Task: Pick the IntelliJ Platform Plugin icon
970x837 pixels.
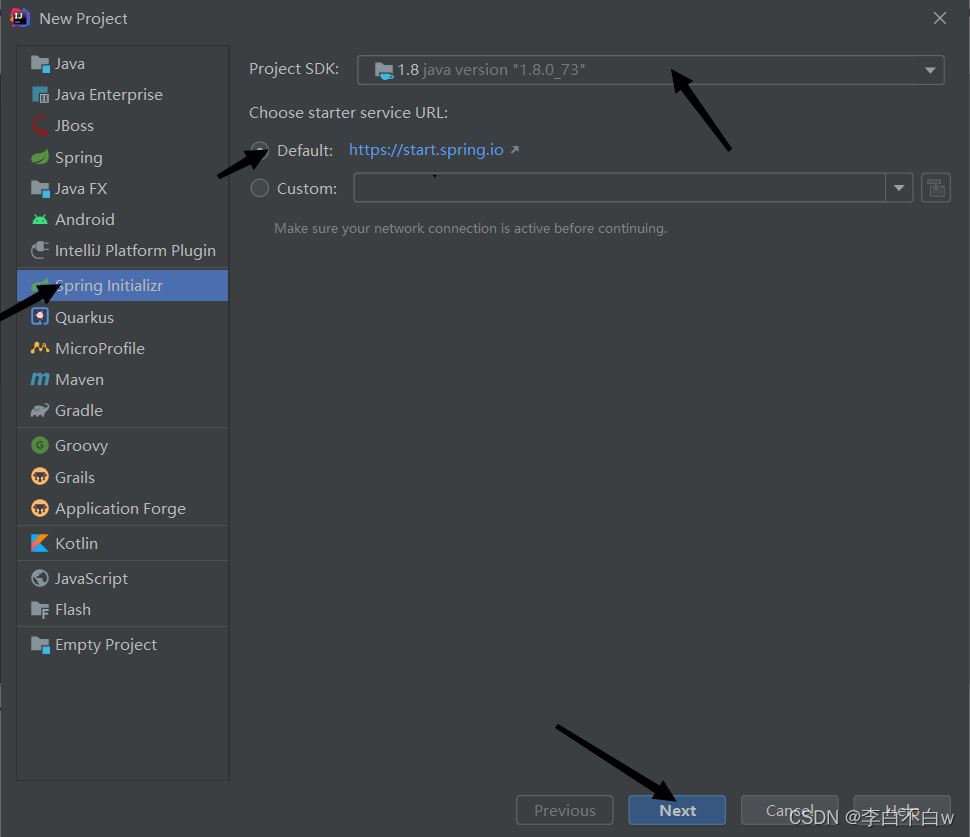Action: click(x=40, y=251)
